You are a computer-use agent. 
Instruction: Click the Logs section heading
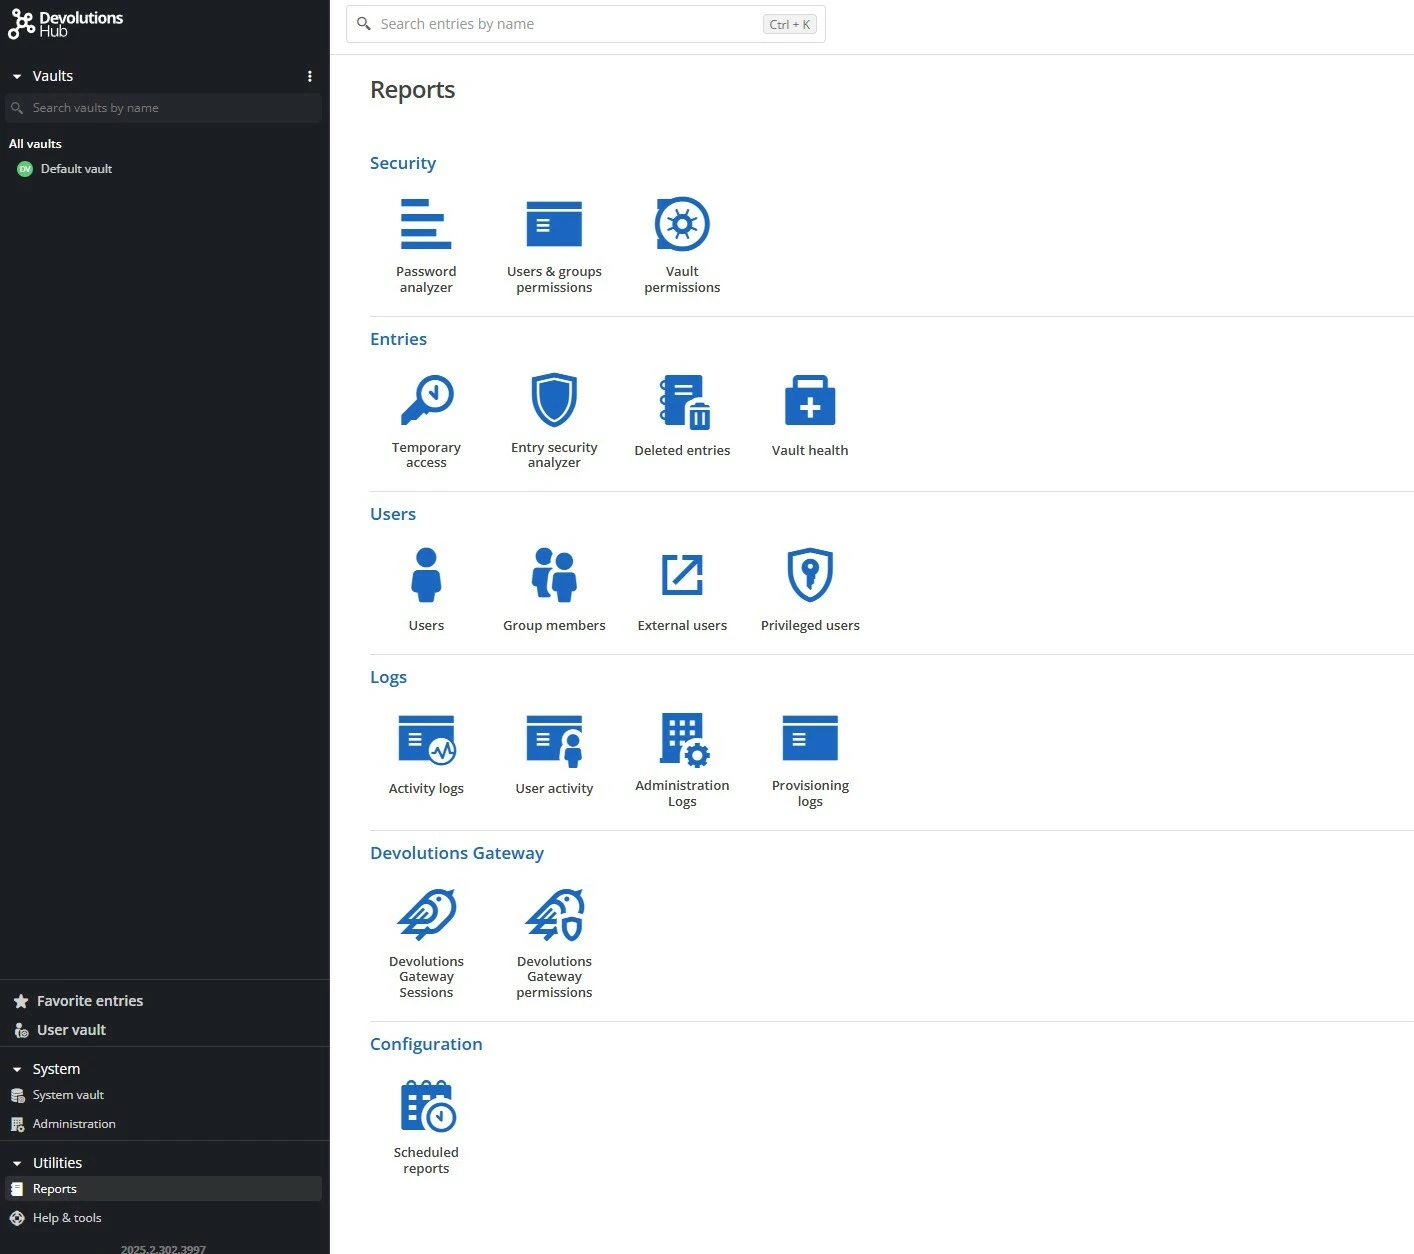388,677
